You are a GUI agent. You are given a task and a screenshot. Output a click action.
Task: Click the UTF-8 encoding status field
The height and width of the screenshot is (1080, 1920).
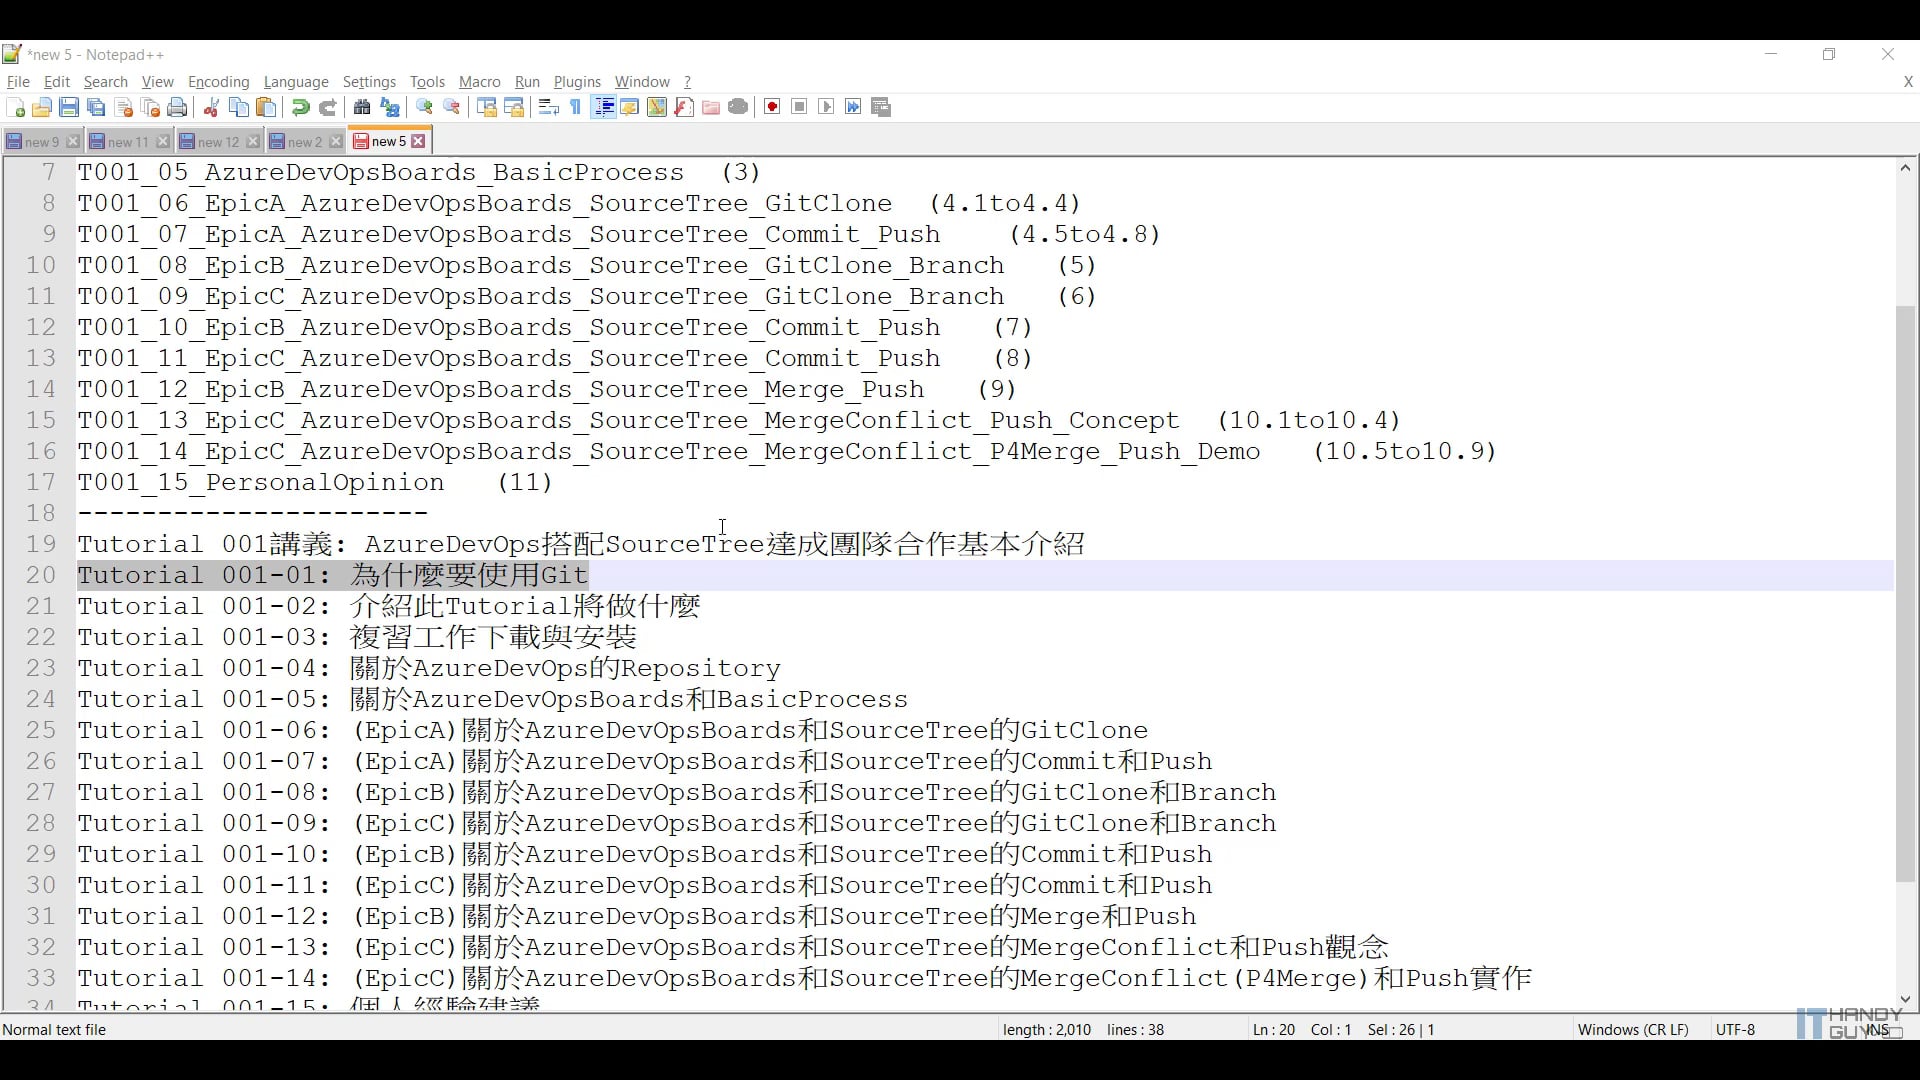1735,1029
